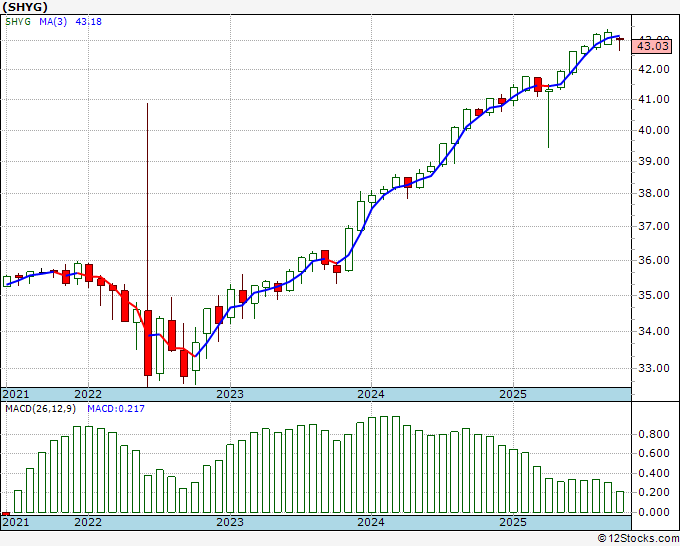This screenshot has width=680, height=546.
Task: Click 2025 on the price chart timeline
Action: (x=513, y=394)
